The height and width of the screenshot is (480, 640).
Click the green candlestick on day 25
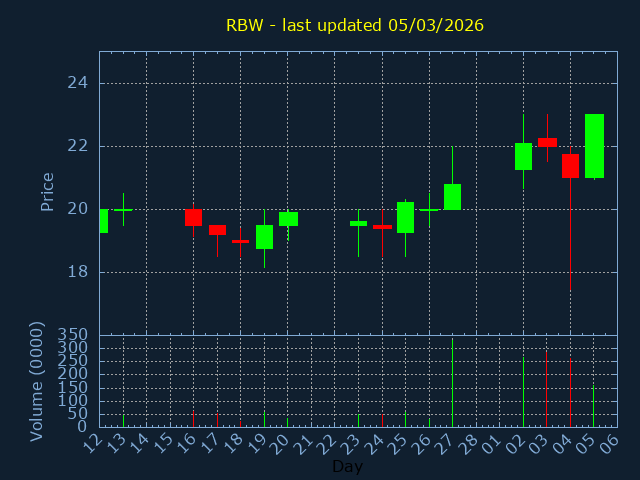[x=405, y=217]
